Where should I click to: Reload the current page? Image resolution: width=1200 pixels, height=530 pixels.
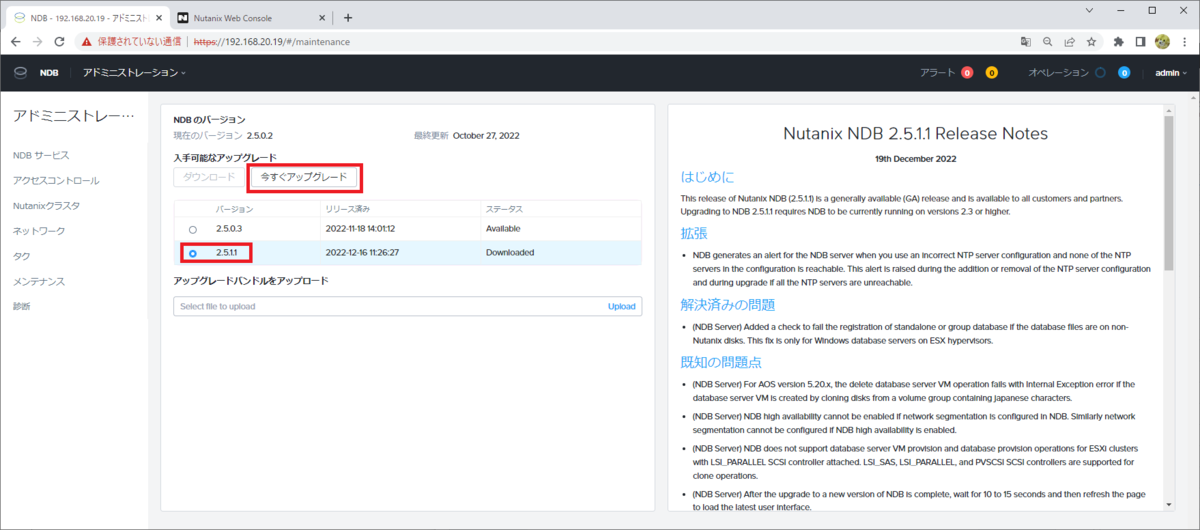coord(60,42)
